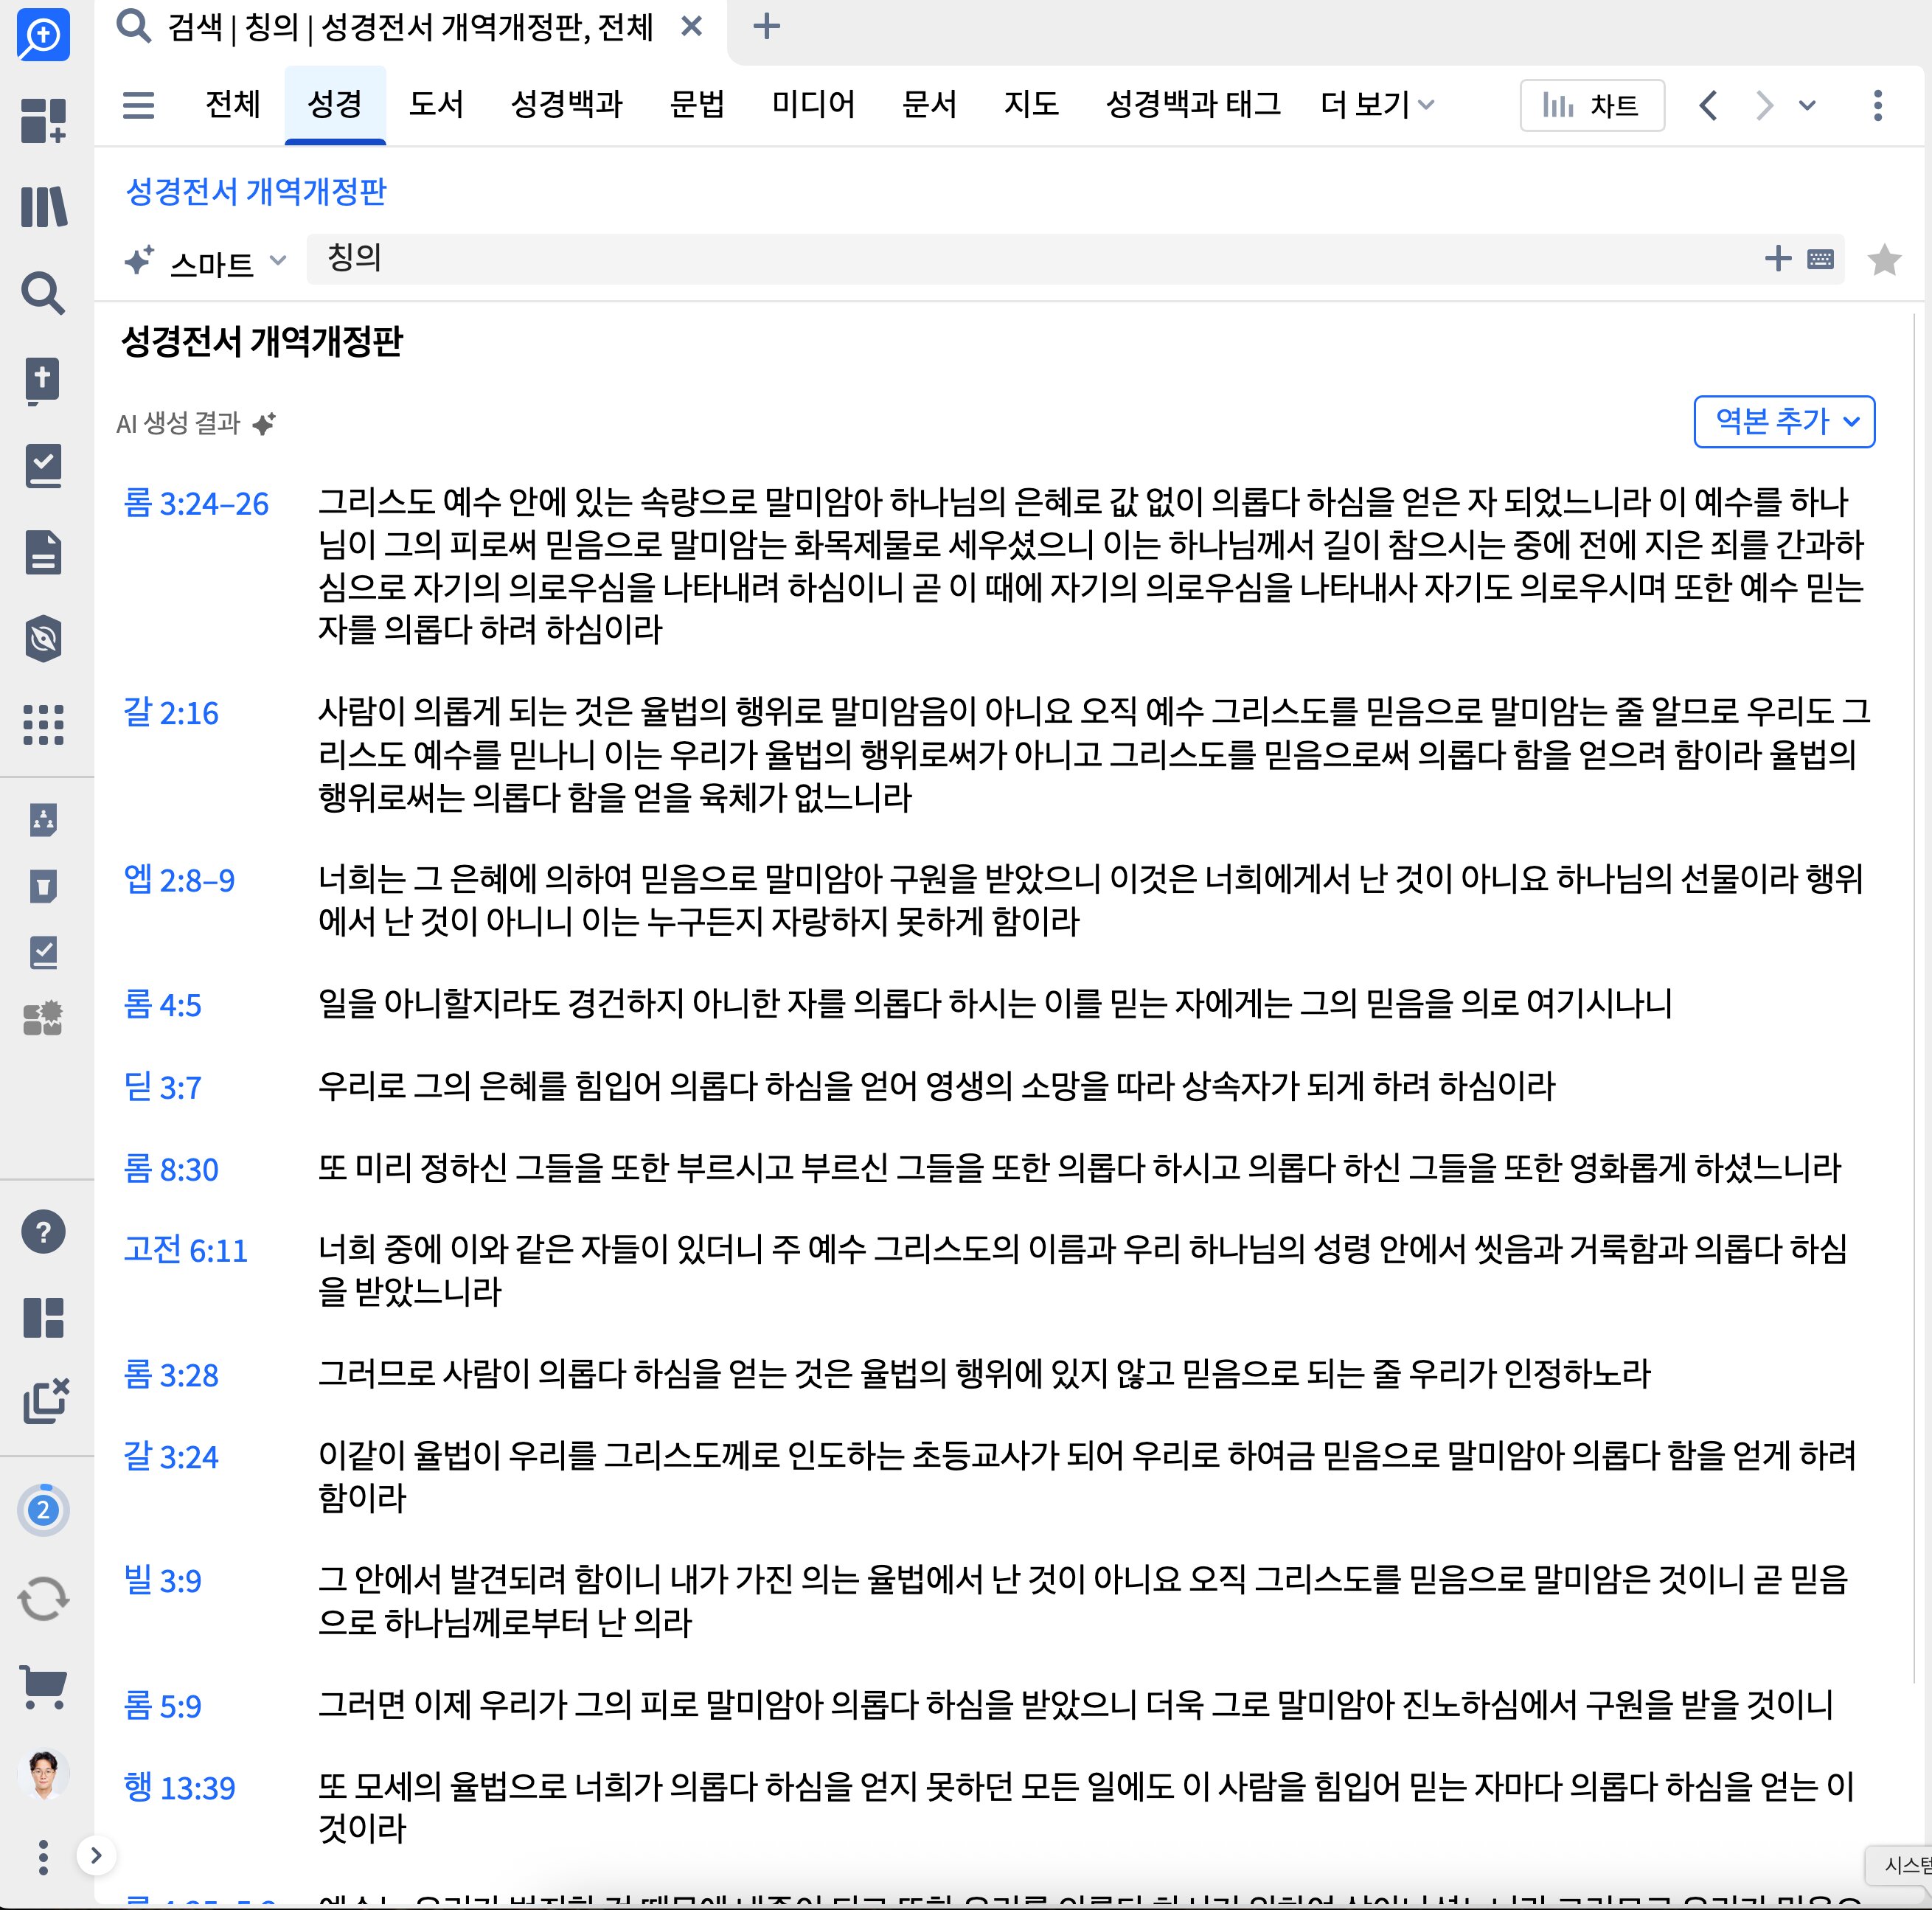This screenshot has width=1932, height=1910.
Task: Open the Library books icon
Action: coord(43,206)
